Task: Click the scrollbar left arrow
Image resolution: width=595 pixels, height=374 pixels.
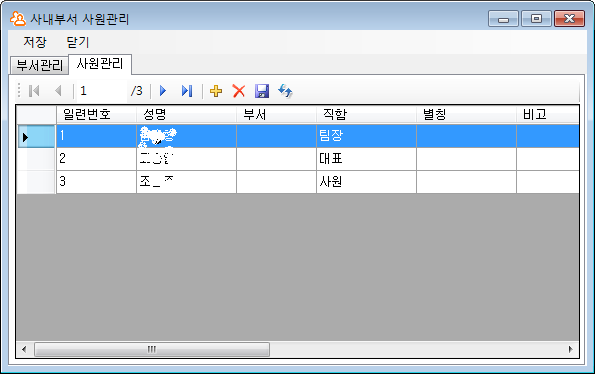Action: point(24,349)
